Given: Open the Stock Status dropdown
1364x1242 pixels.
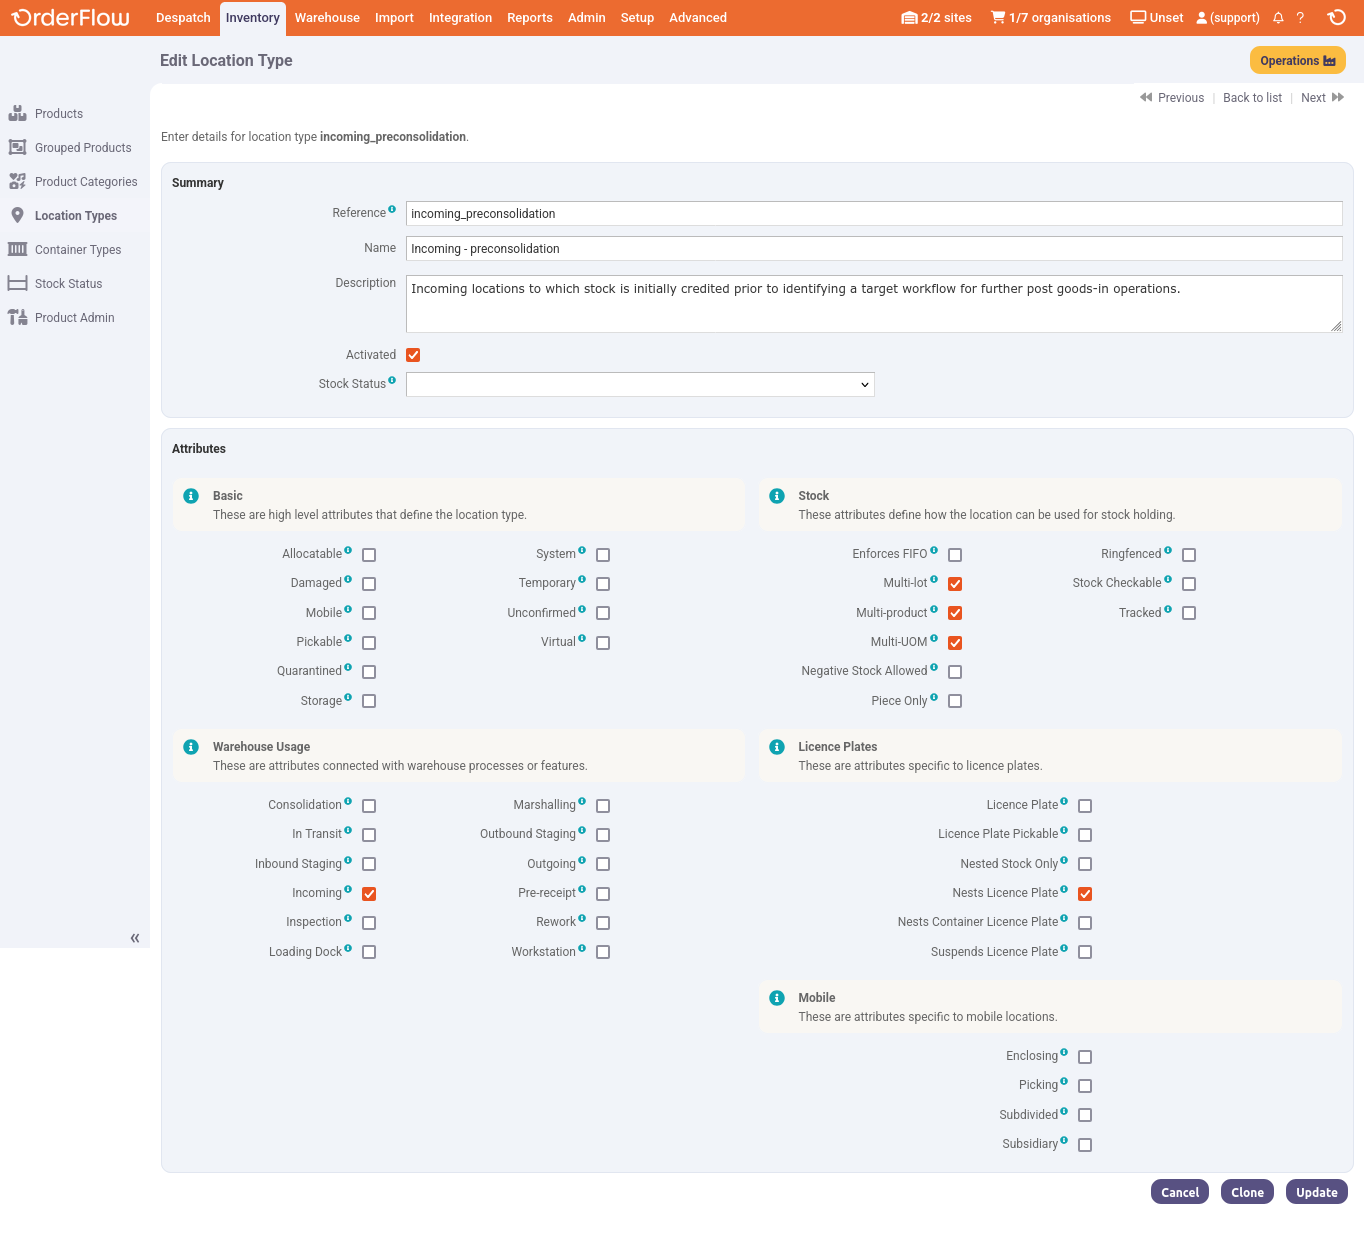Looking at the screenshot, I should (x=640, y=385).
